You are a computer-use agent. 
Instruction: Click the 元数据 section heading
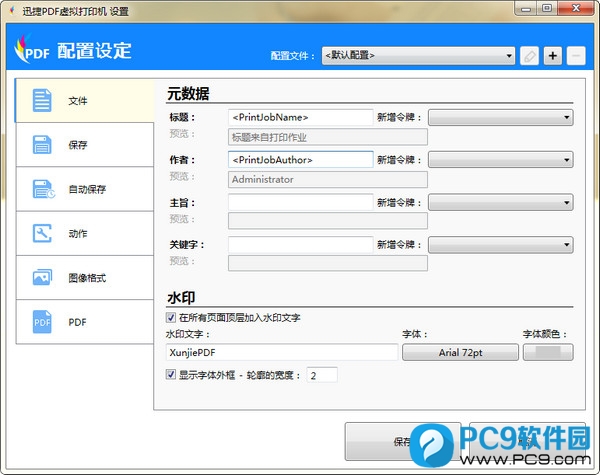coord(188,94)
